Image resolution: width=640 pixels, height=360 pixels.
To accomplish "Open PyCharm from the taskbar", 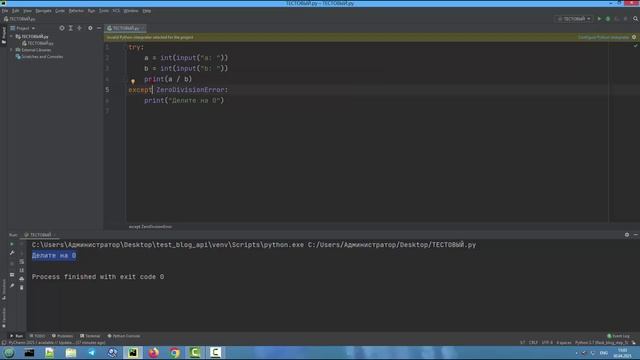I will click(x=133, y=353).
